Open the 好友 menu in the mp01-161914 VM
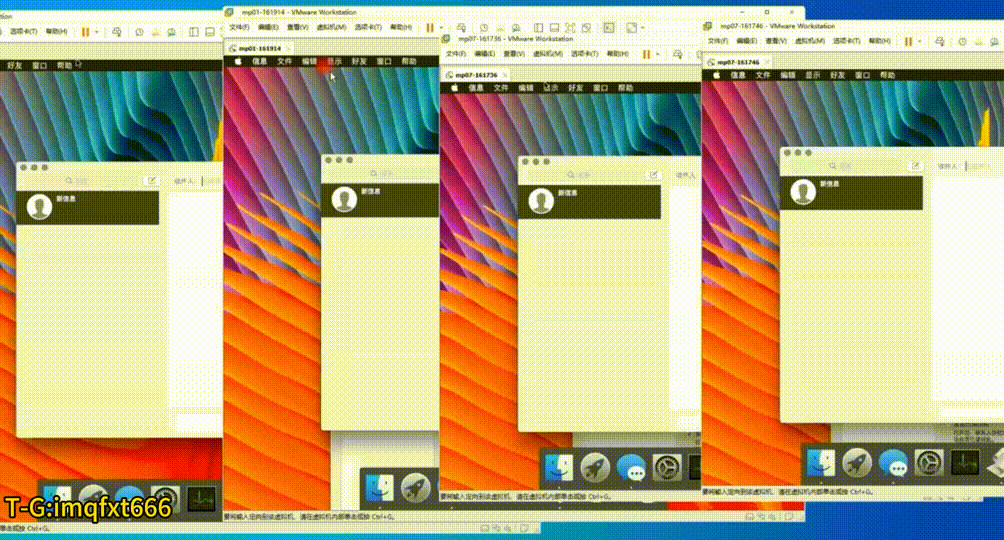 coord(359,61)
